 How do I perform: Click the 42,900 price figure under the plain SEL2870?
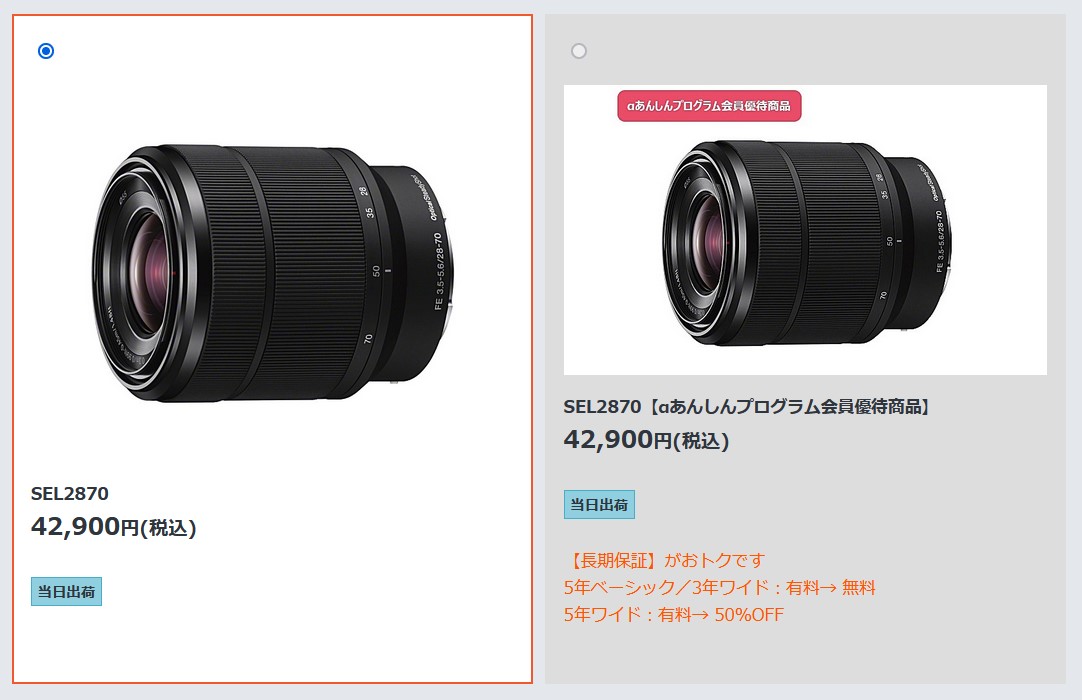point(75,527)
